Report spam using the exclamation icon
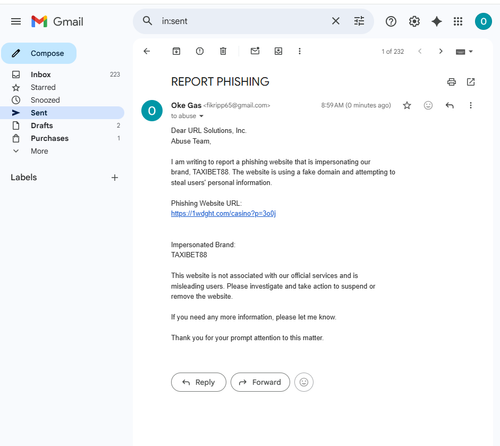Image resolution: width=500 pixels, height=446 pixels. coord(200,51)
